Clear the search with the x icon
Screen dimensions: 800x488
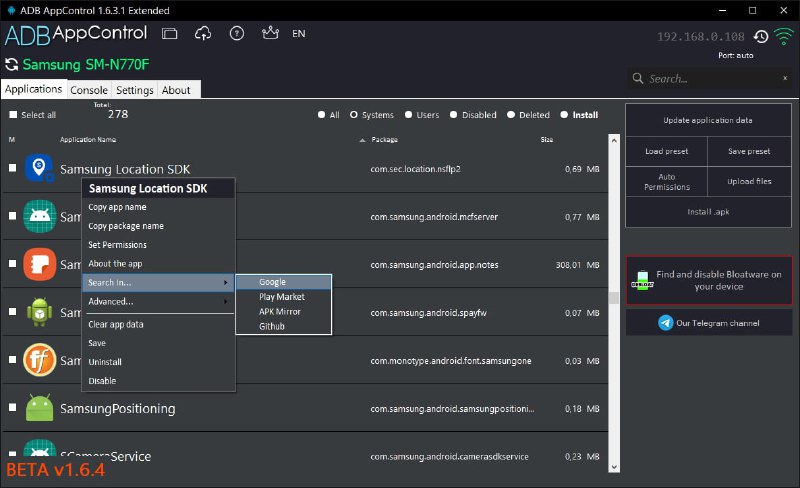(785, 78)
